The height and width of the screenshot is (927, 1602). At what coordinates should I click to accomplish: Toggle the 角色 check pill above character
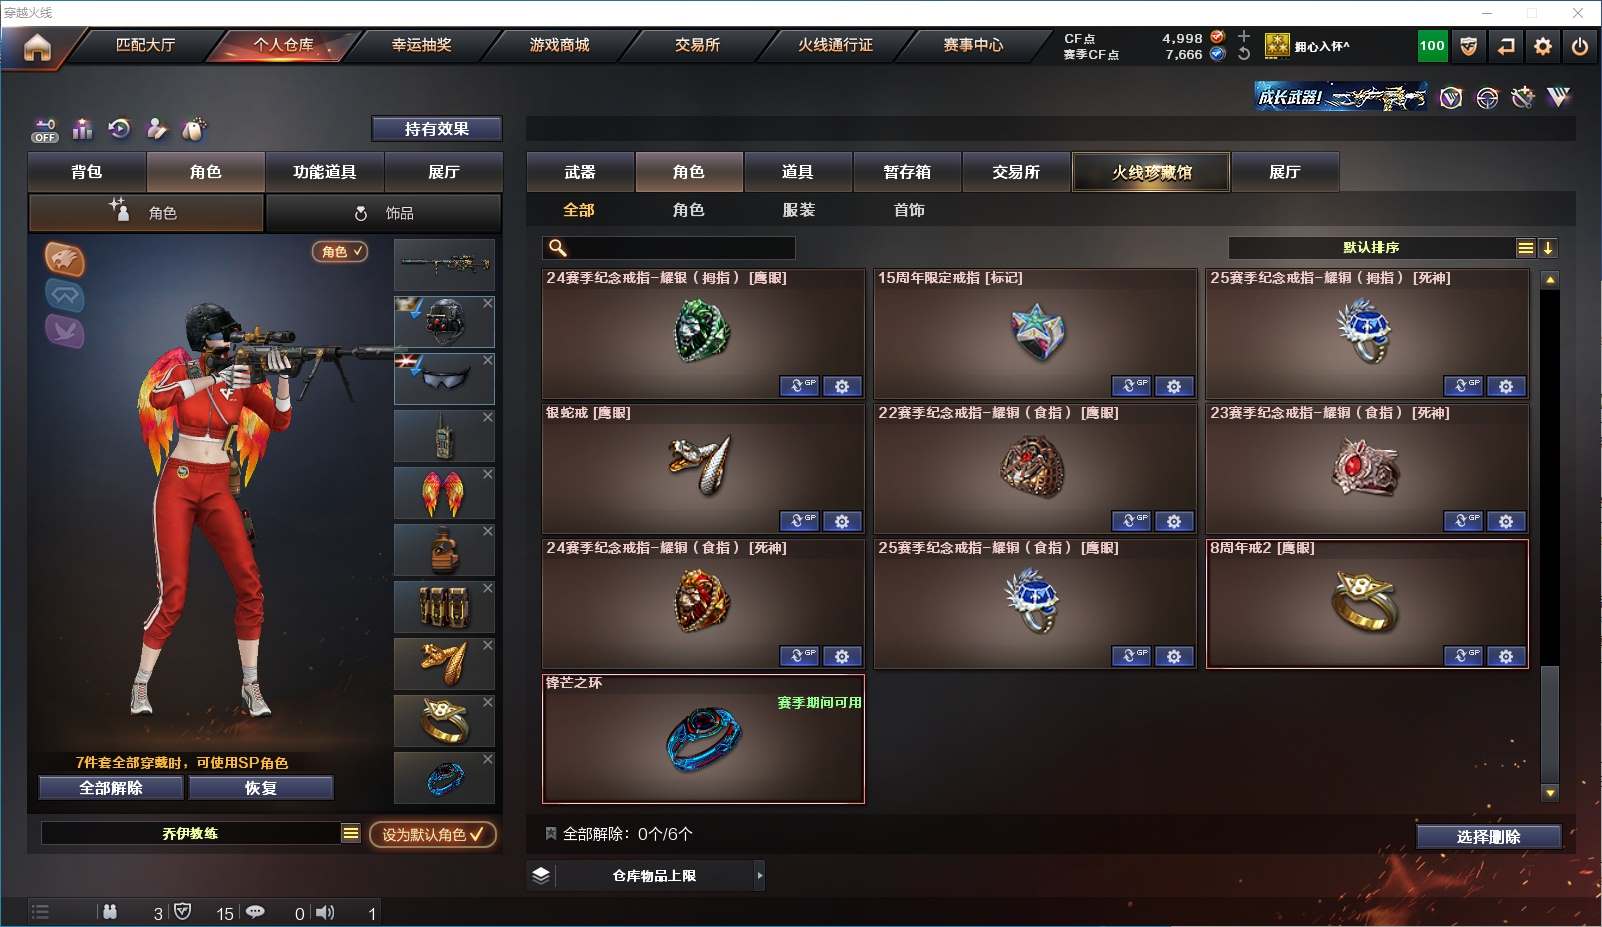pos(340,252)
